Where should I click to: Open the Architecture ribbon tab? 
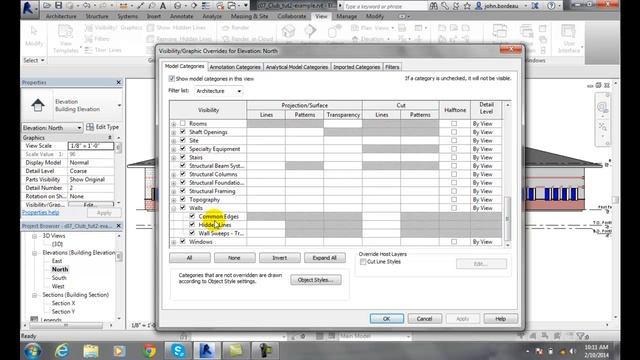coord(61,16)
